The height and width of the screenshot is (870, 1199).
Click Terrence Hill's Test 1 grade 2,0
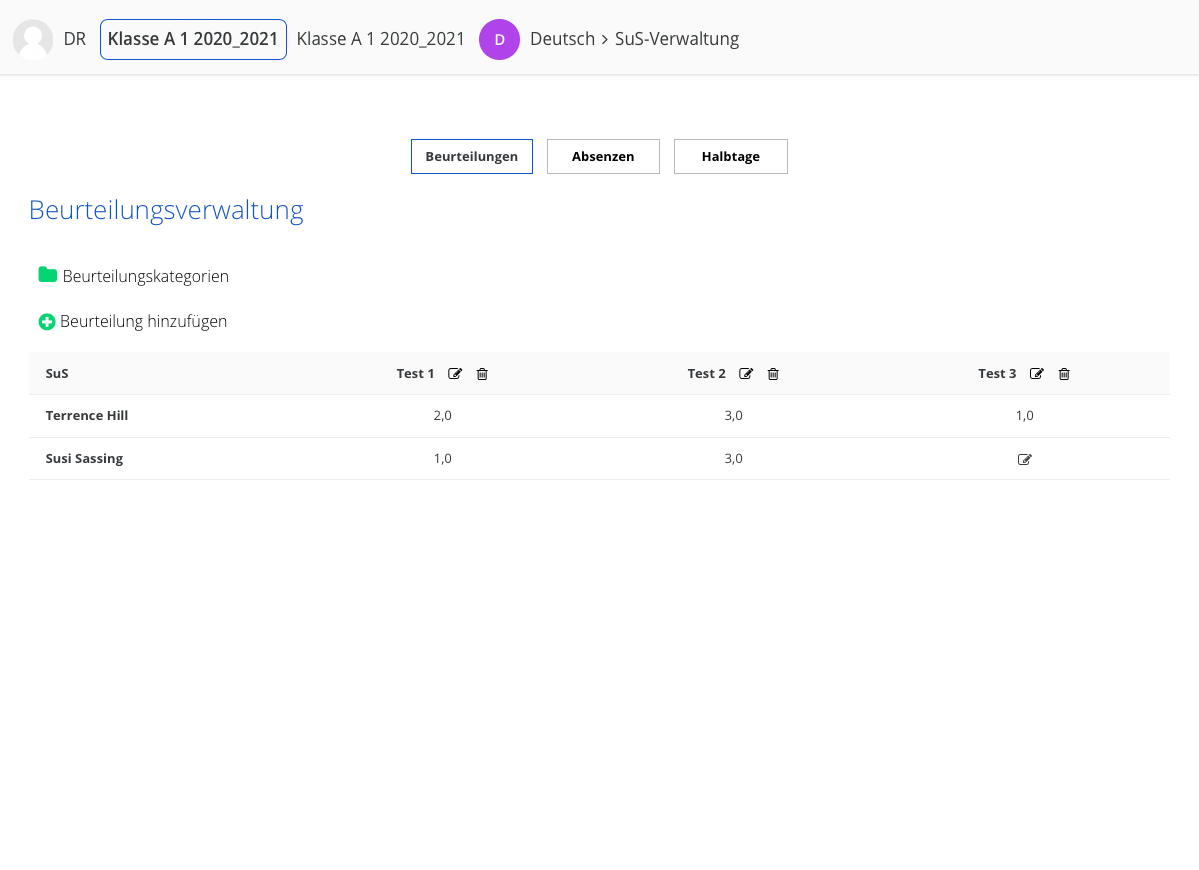click(442, 416)
